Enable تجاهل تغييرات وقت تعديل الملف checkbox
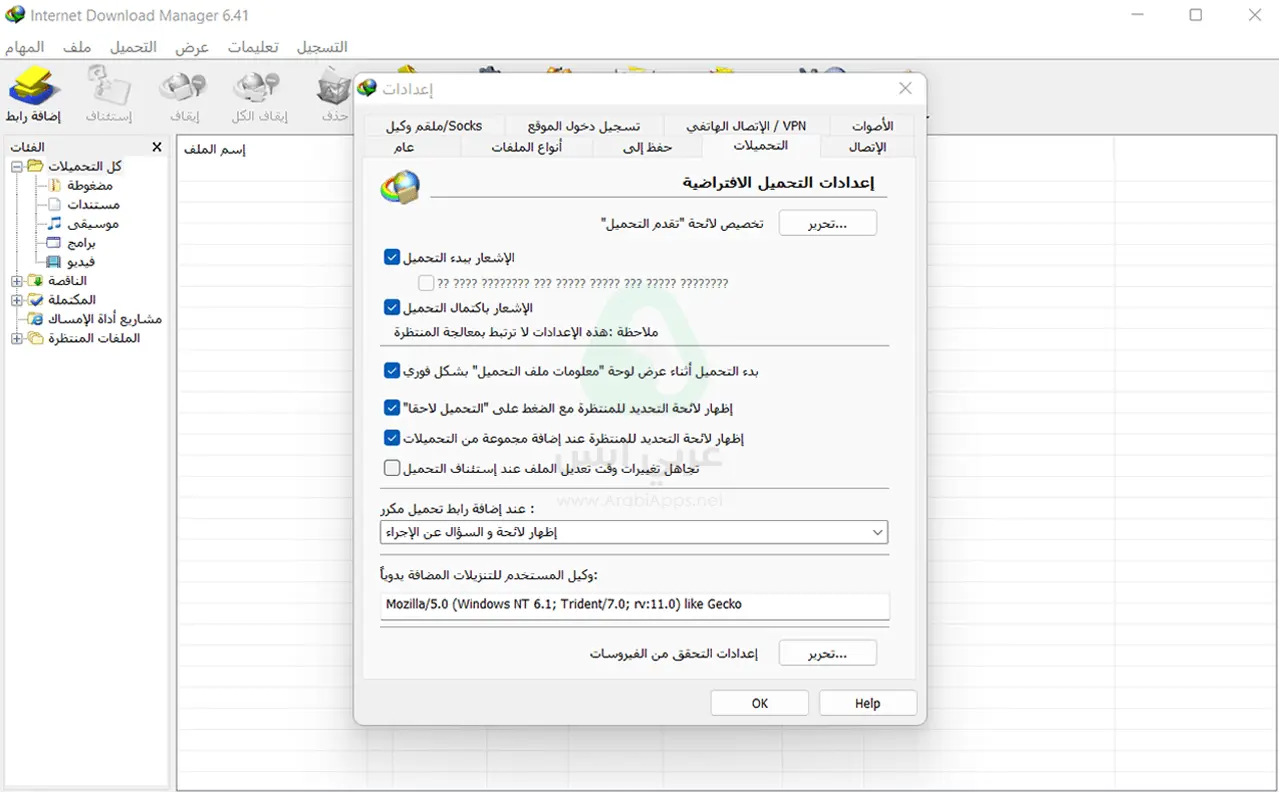Image resolution: width=1279 pixels, height=792 pixels. [x=392, y=467]
